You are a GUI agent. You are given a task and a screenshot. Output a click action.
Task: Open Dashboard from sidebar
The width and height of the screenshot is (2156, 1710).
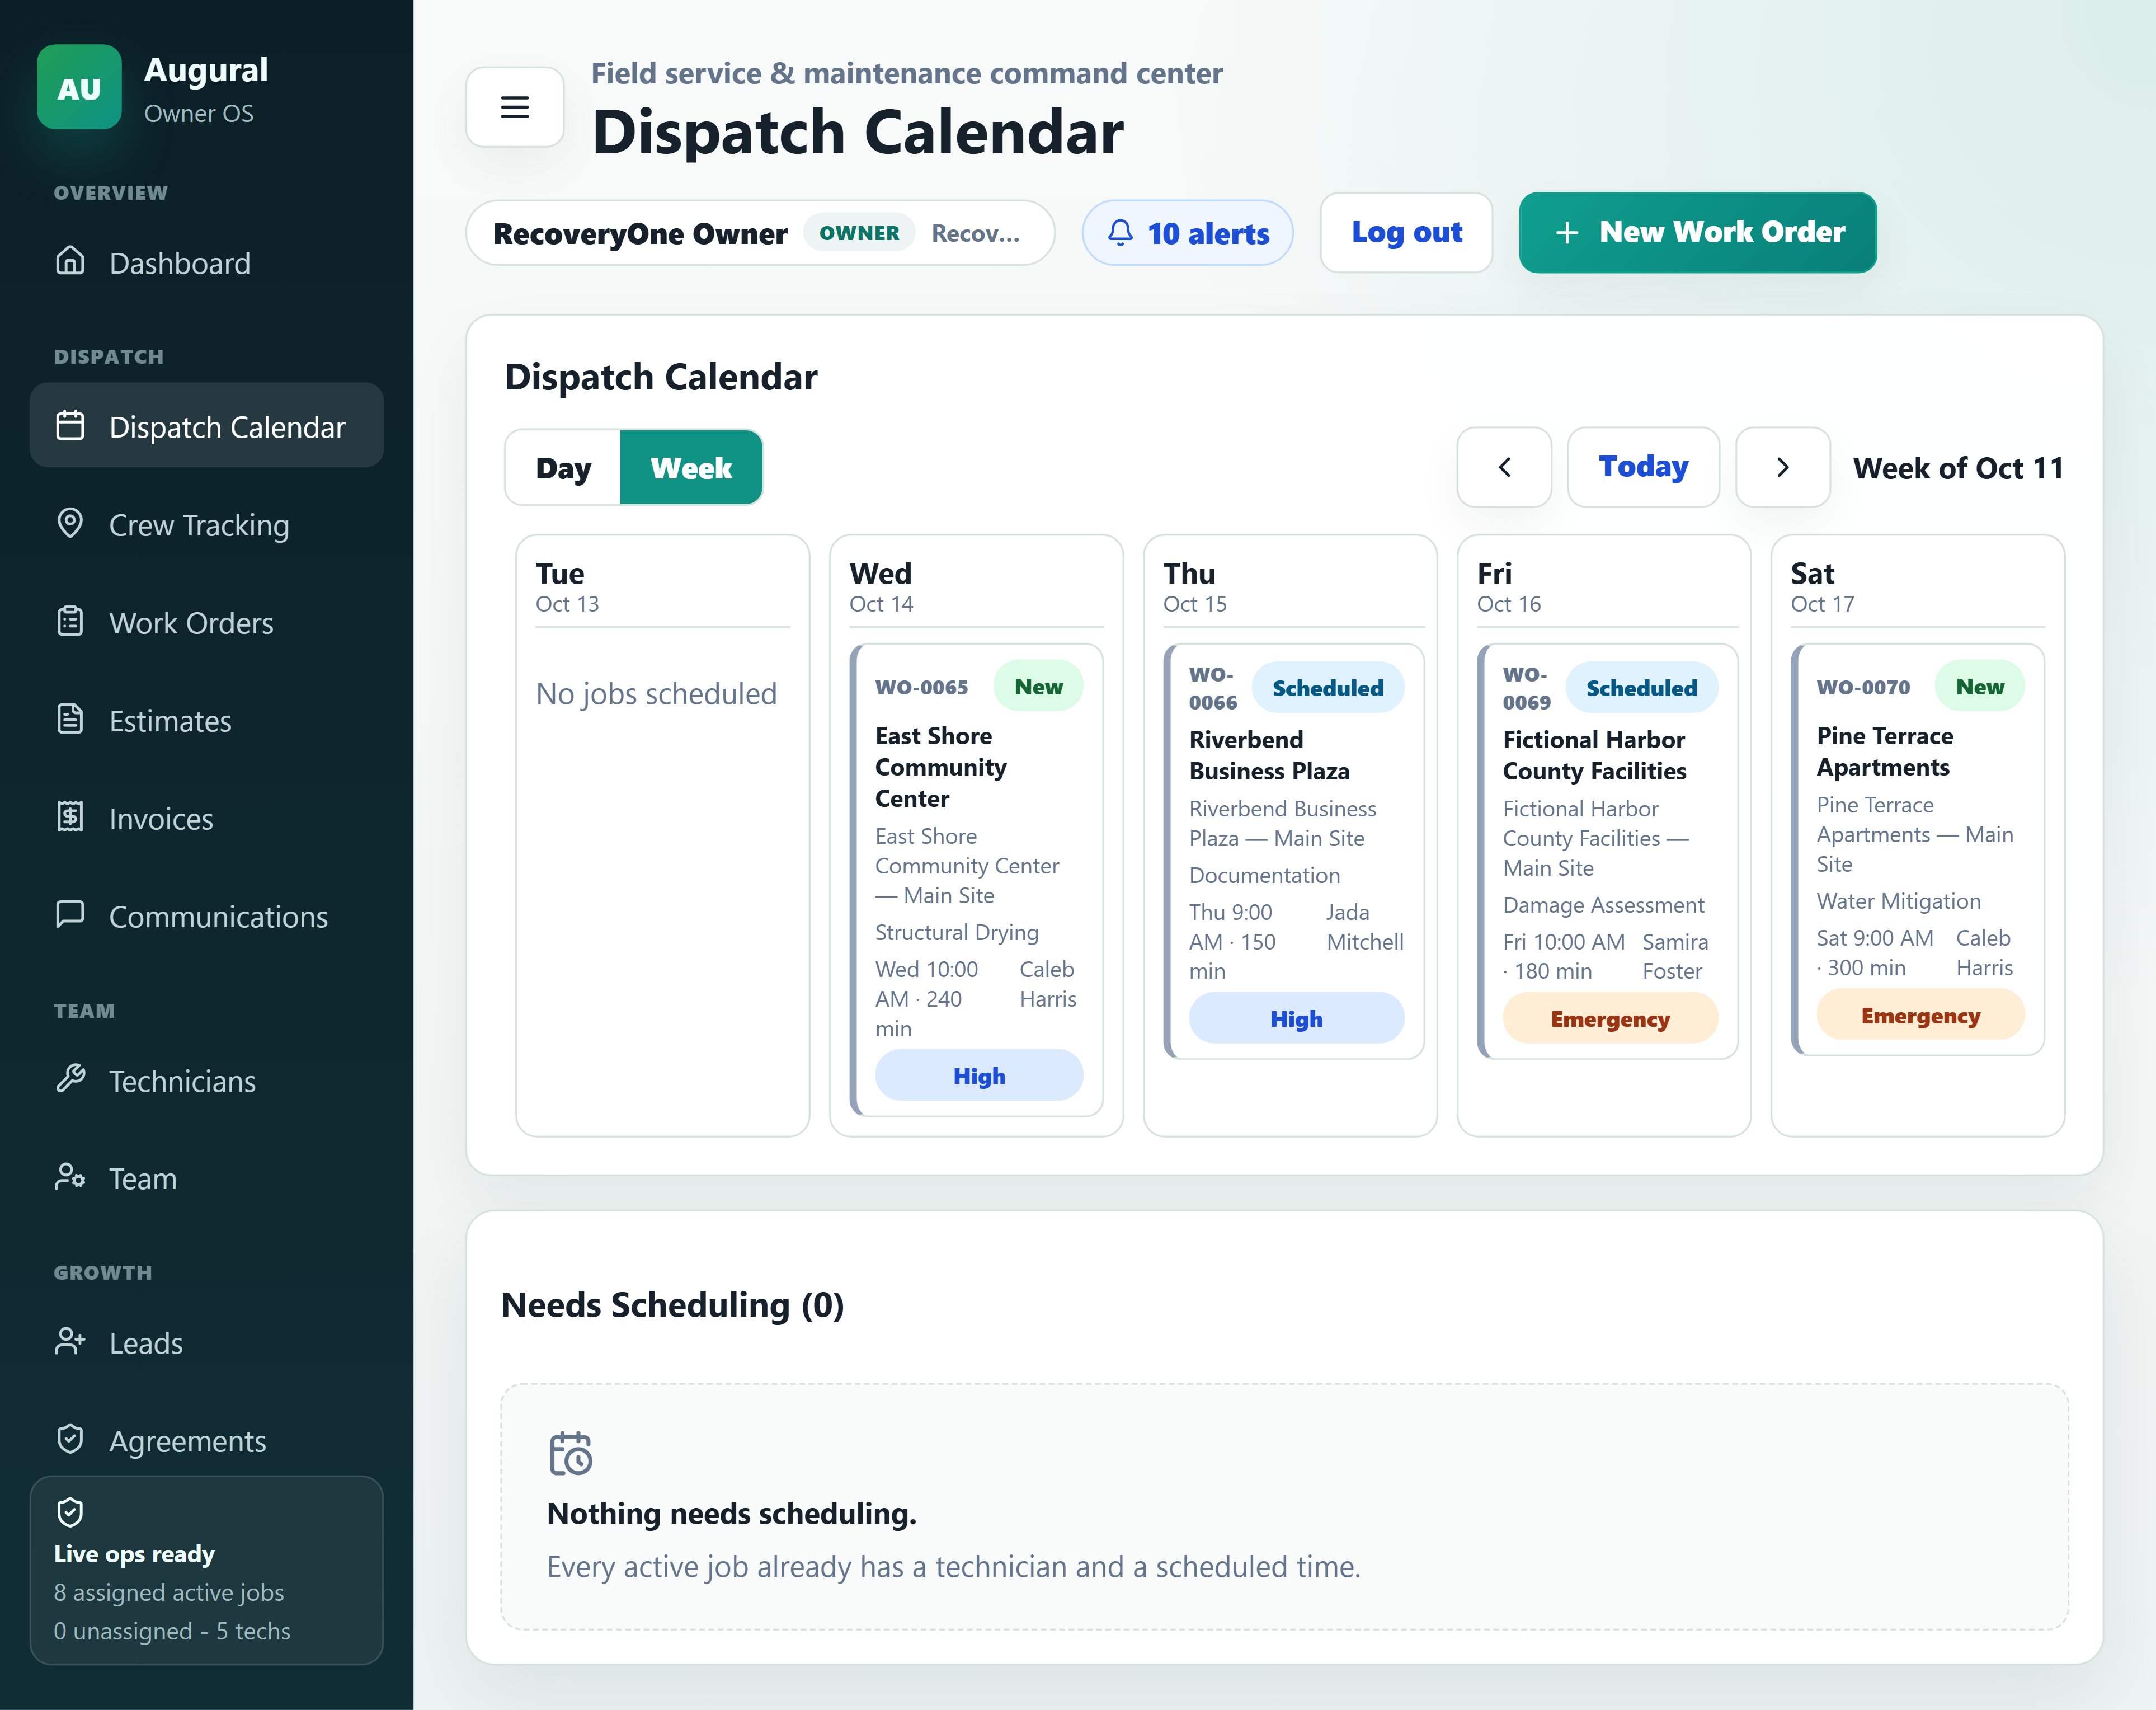(x=207, y=262)
